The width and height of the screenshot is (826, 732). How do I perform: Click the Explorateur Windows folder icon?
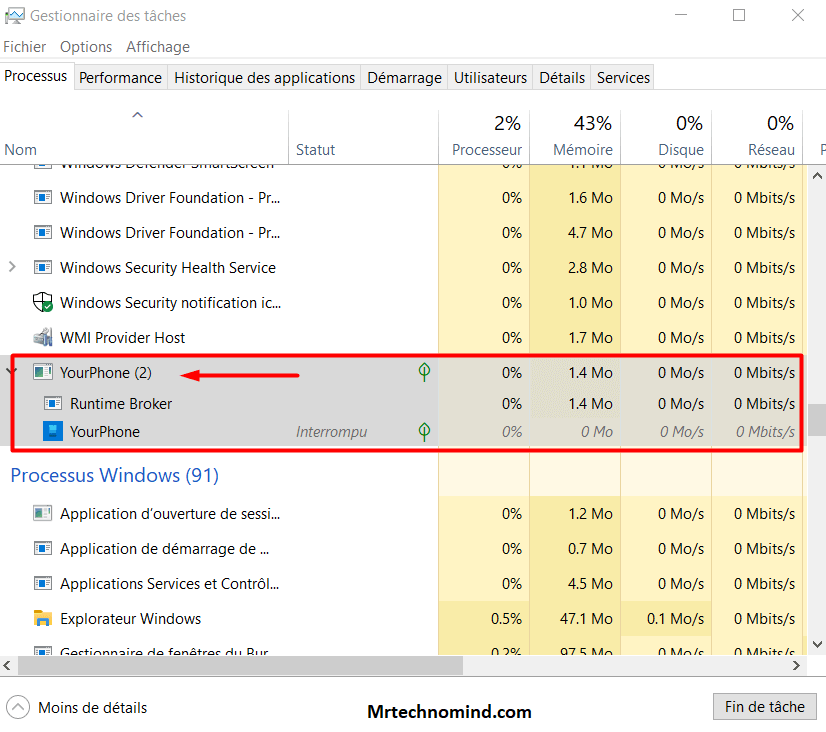pyautogui.click(x=43, y=619)
